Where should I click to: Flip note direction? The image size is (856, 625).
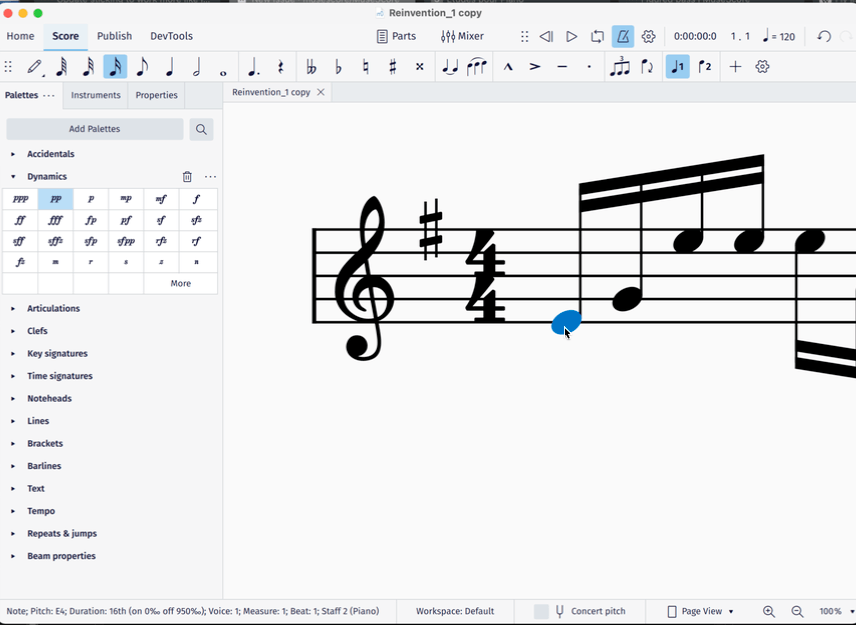[x=647, y=67]
